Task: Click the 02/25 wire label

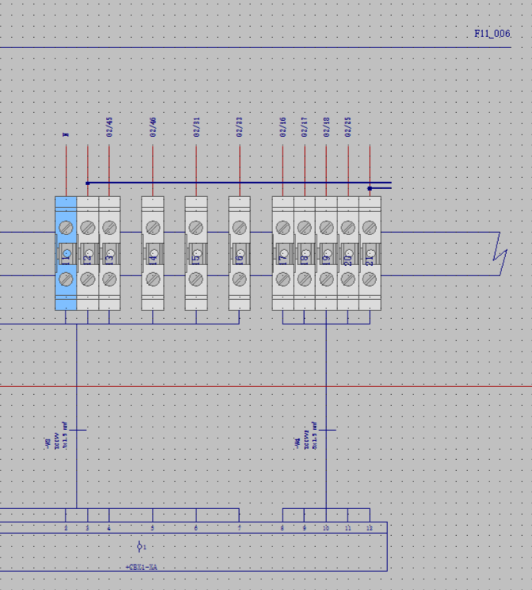Action: pyautogui.click(x=348, y=127)
